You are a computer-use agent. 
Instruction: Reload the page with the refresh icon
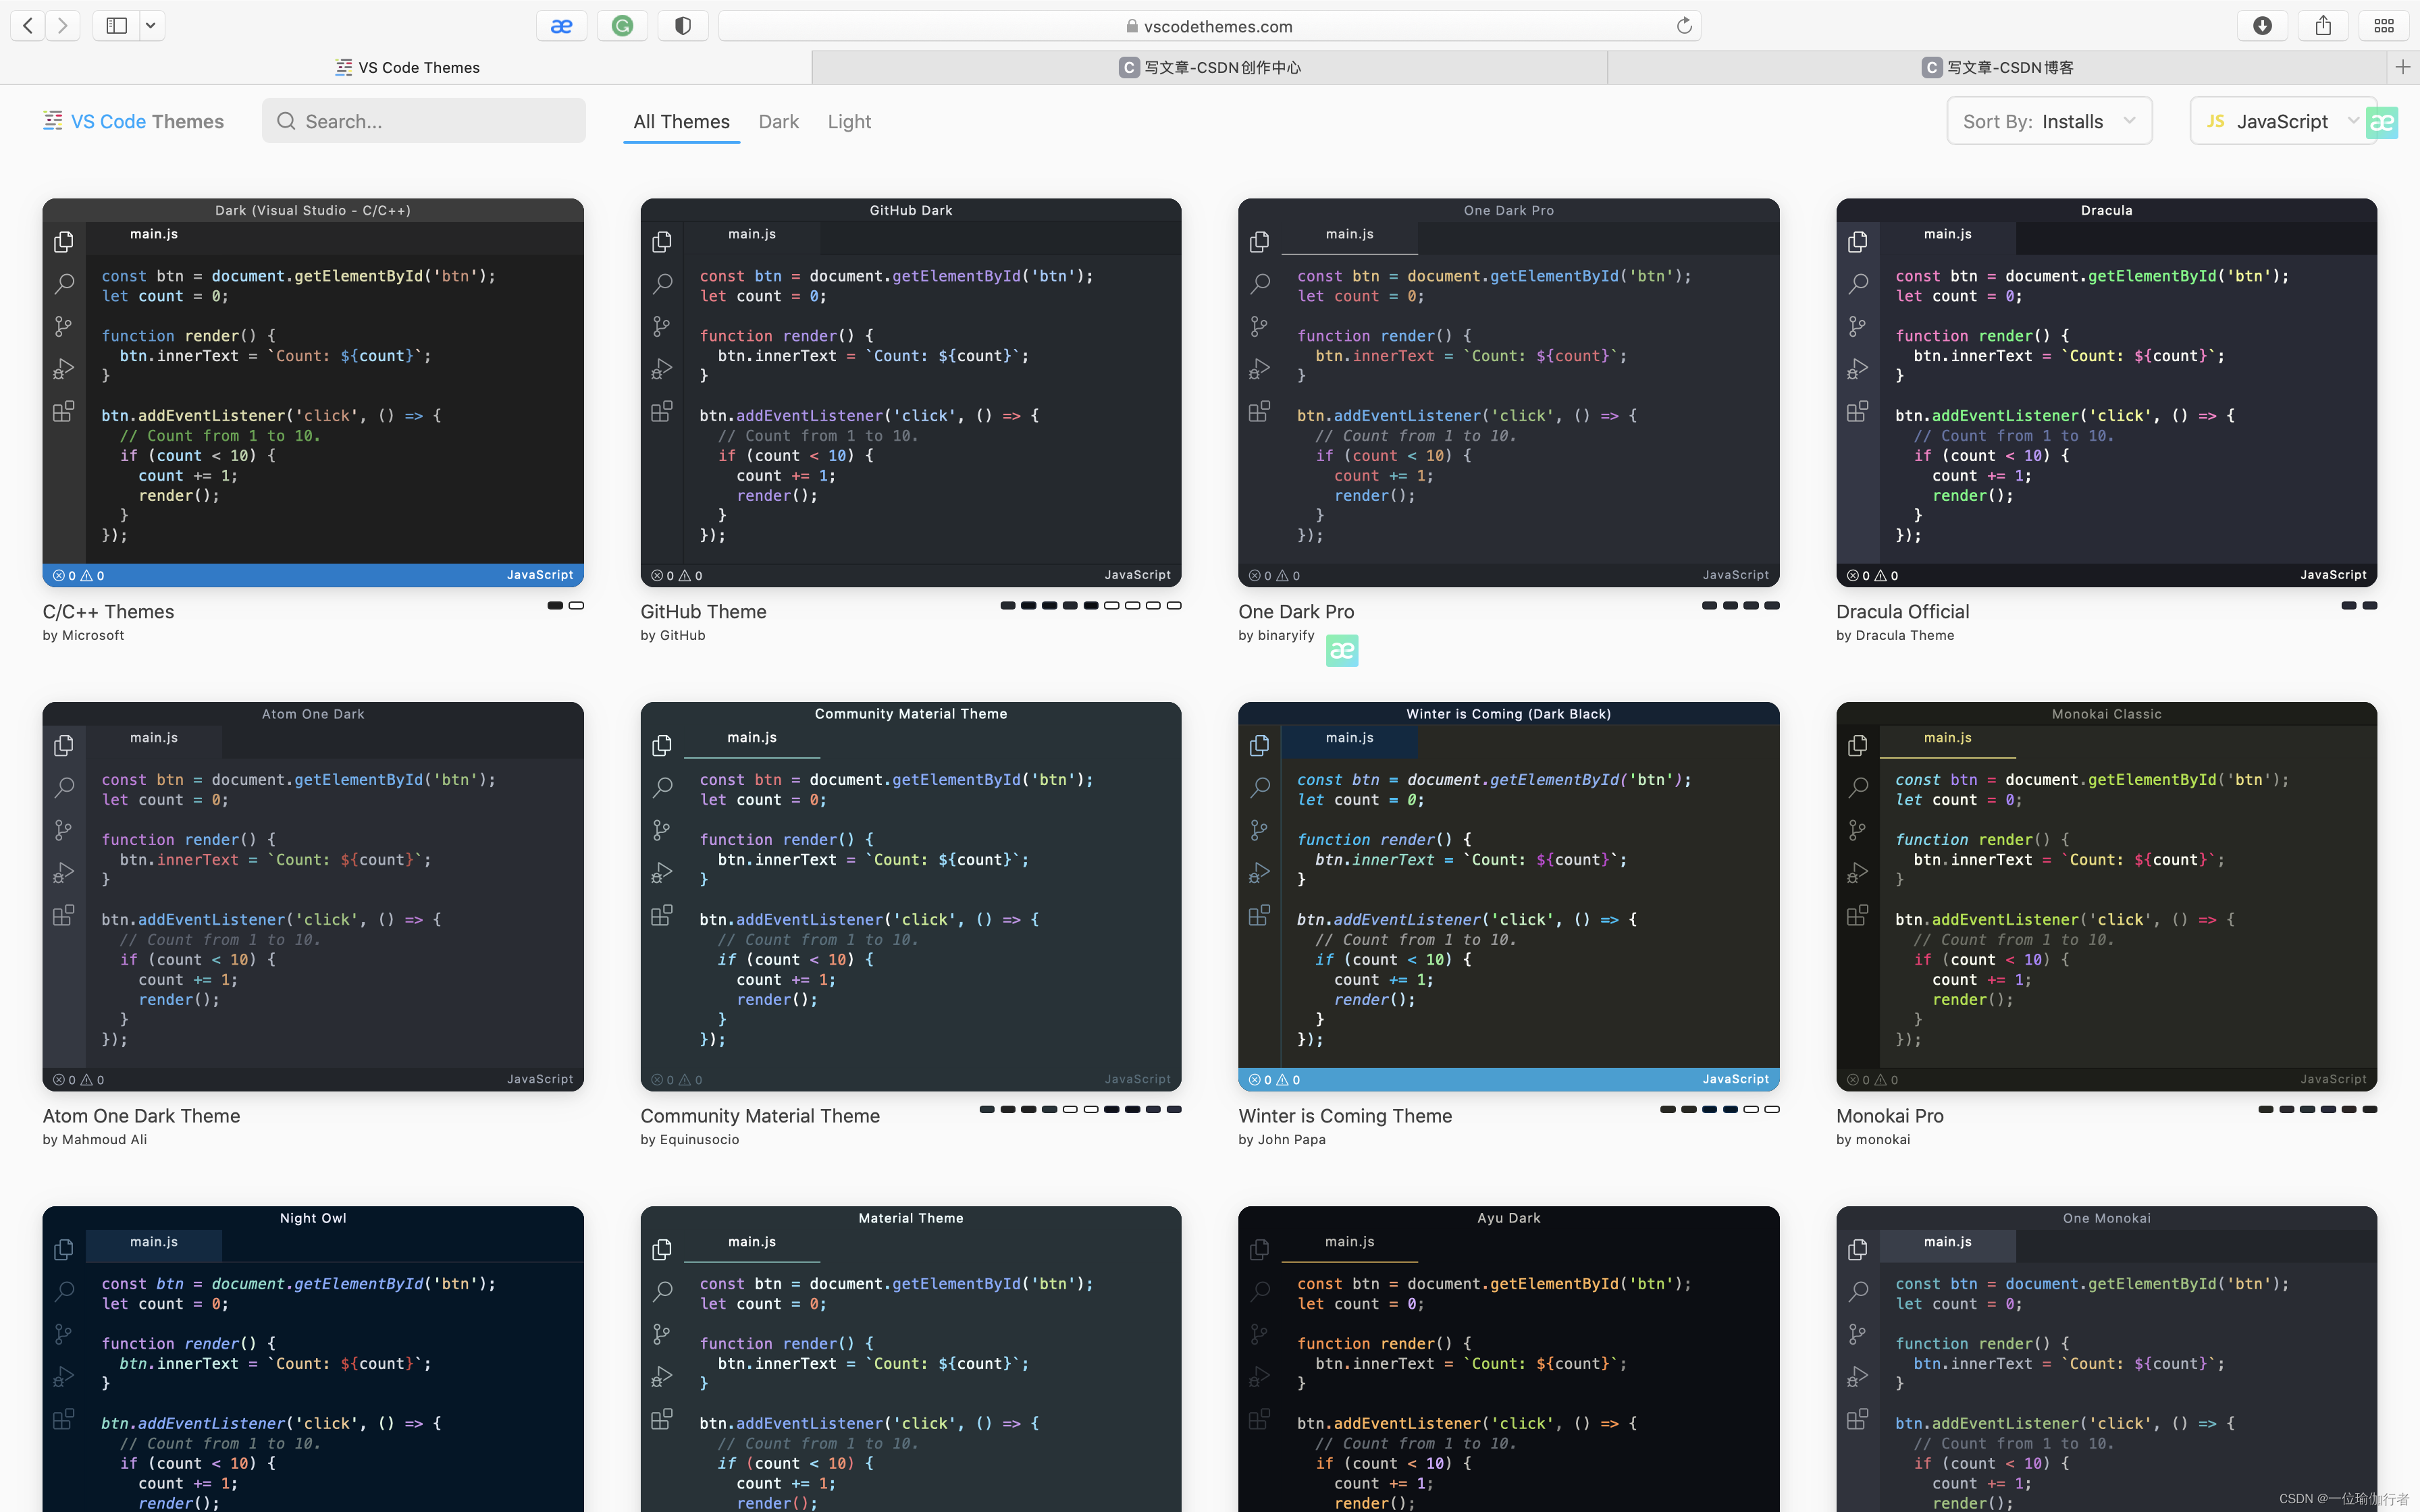[x=1684, y=26]
